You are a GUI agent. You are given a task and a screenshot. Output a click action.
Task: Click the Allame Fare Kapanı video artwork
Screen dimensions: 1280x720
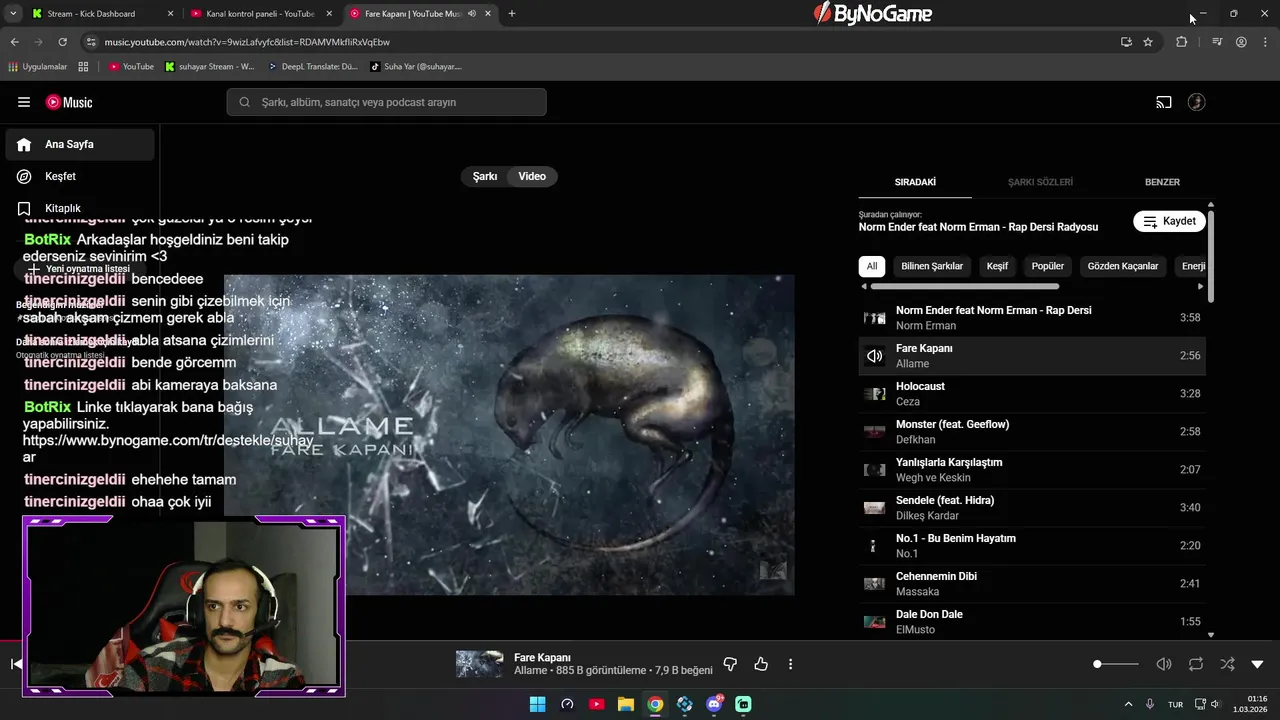(x=510, y=435)
